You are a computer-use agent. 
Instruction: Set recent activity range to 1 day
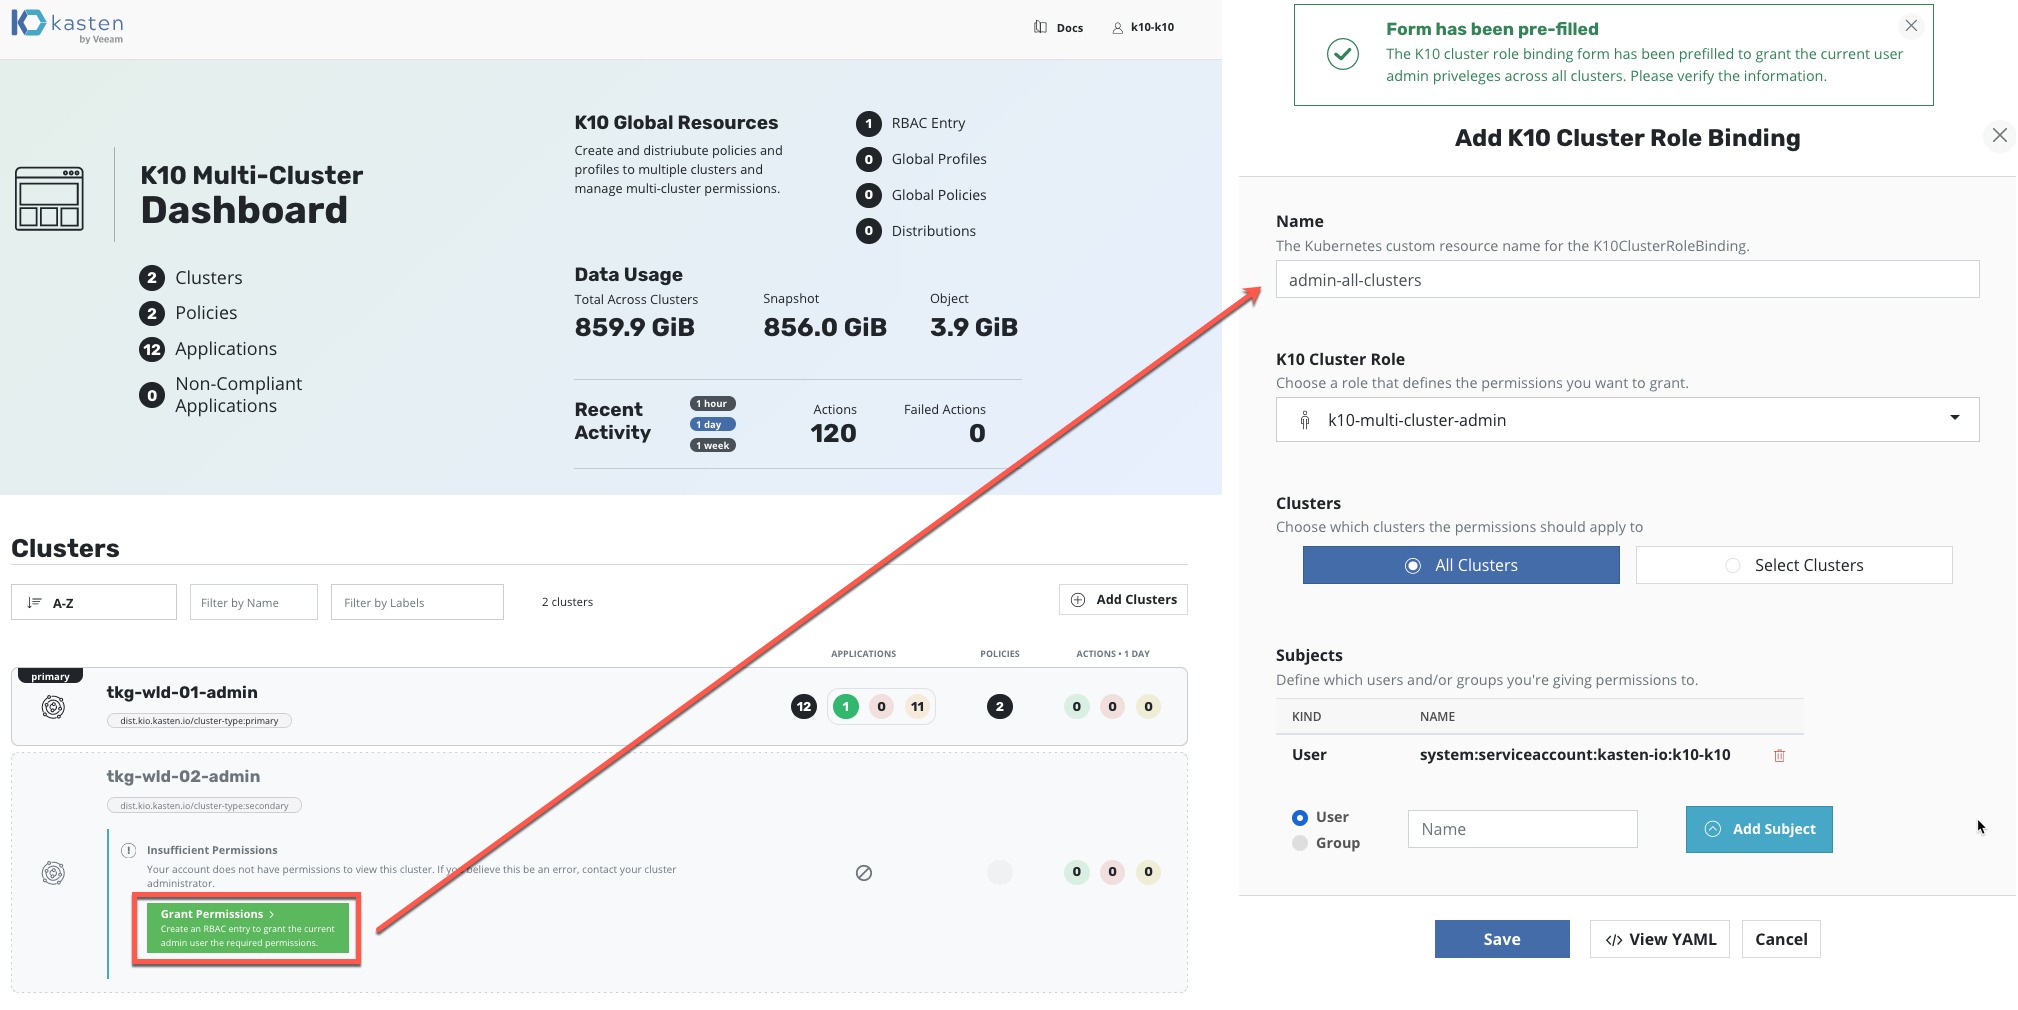click(x=713, y=425)
